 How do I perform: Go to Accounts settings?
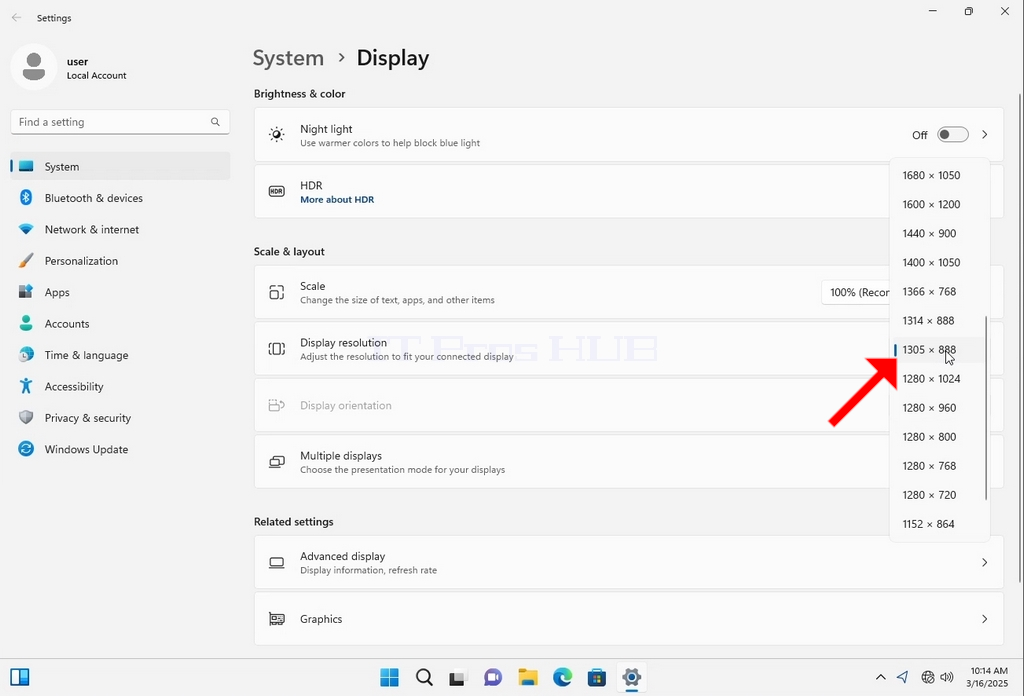point(120,323)
